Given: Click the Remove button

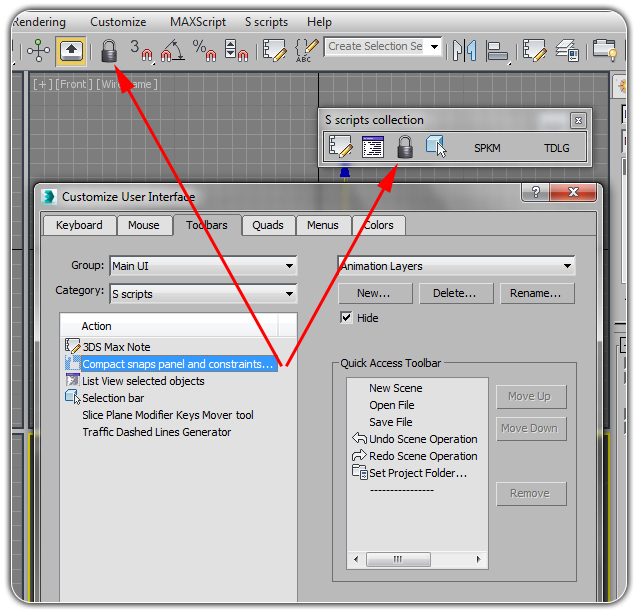Looking at the screenshot, I should point(531,493).
